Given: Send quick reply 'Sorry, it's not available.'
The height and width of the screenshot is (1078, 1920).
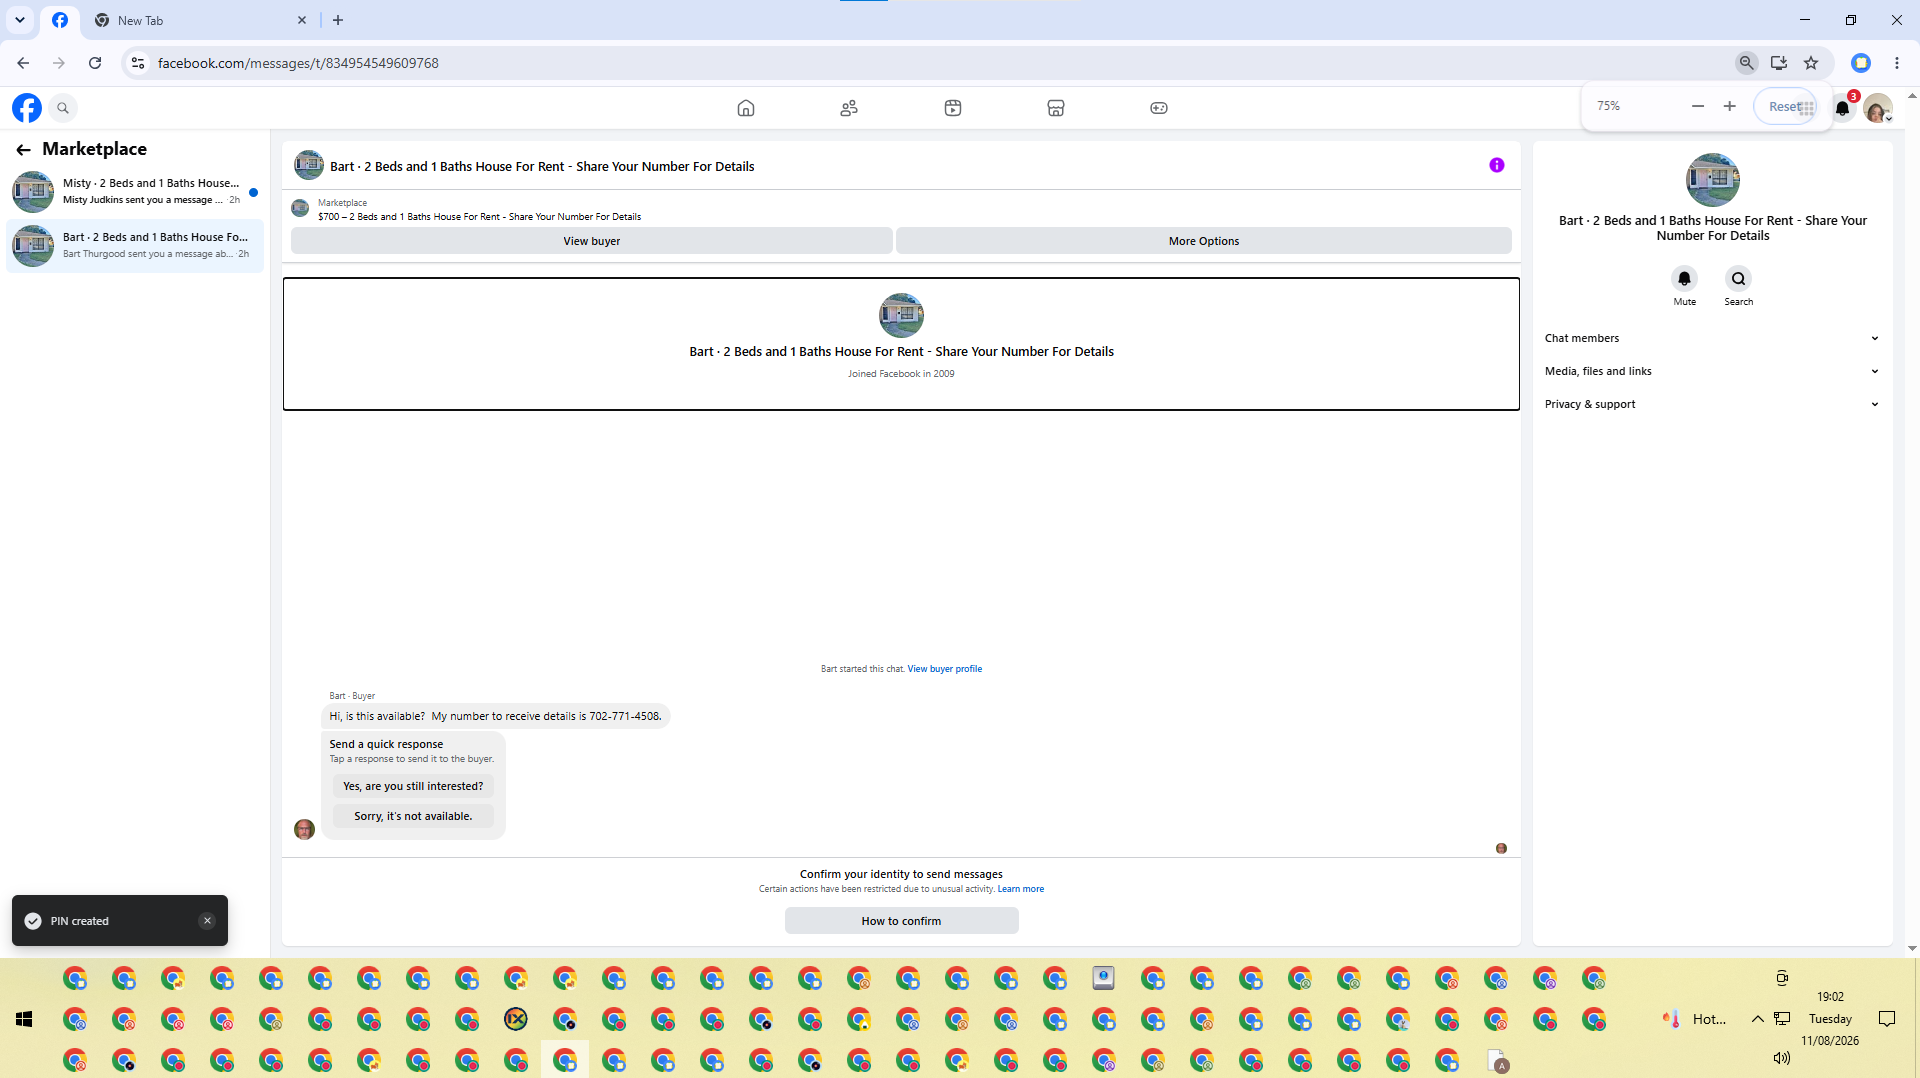Looking at the screenshot, I should click(413, 817).
